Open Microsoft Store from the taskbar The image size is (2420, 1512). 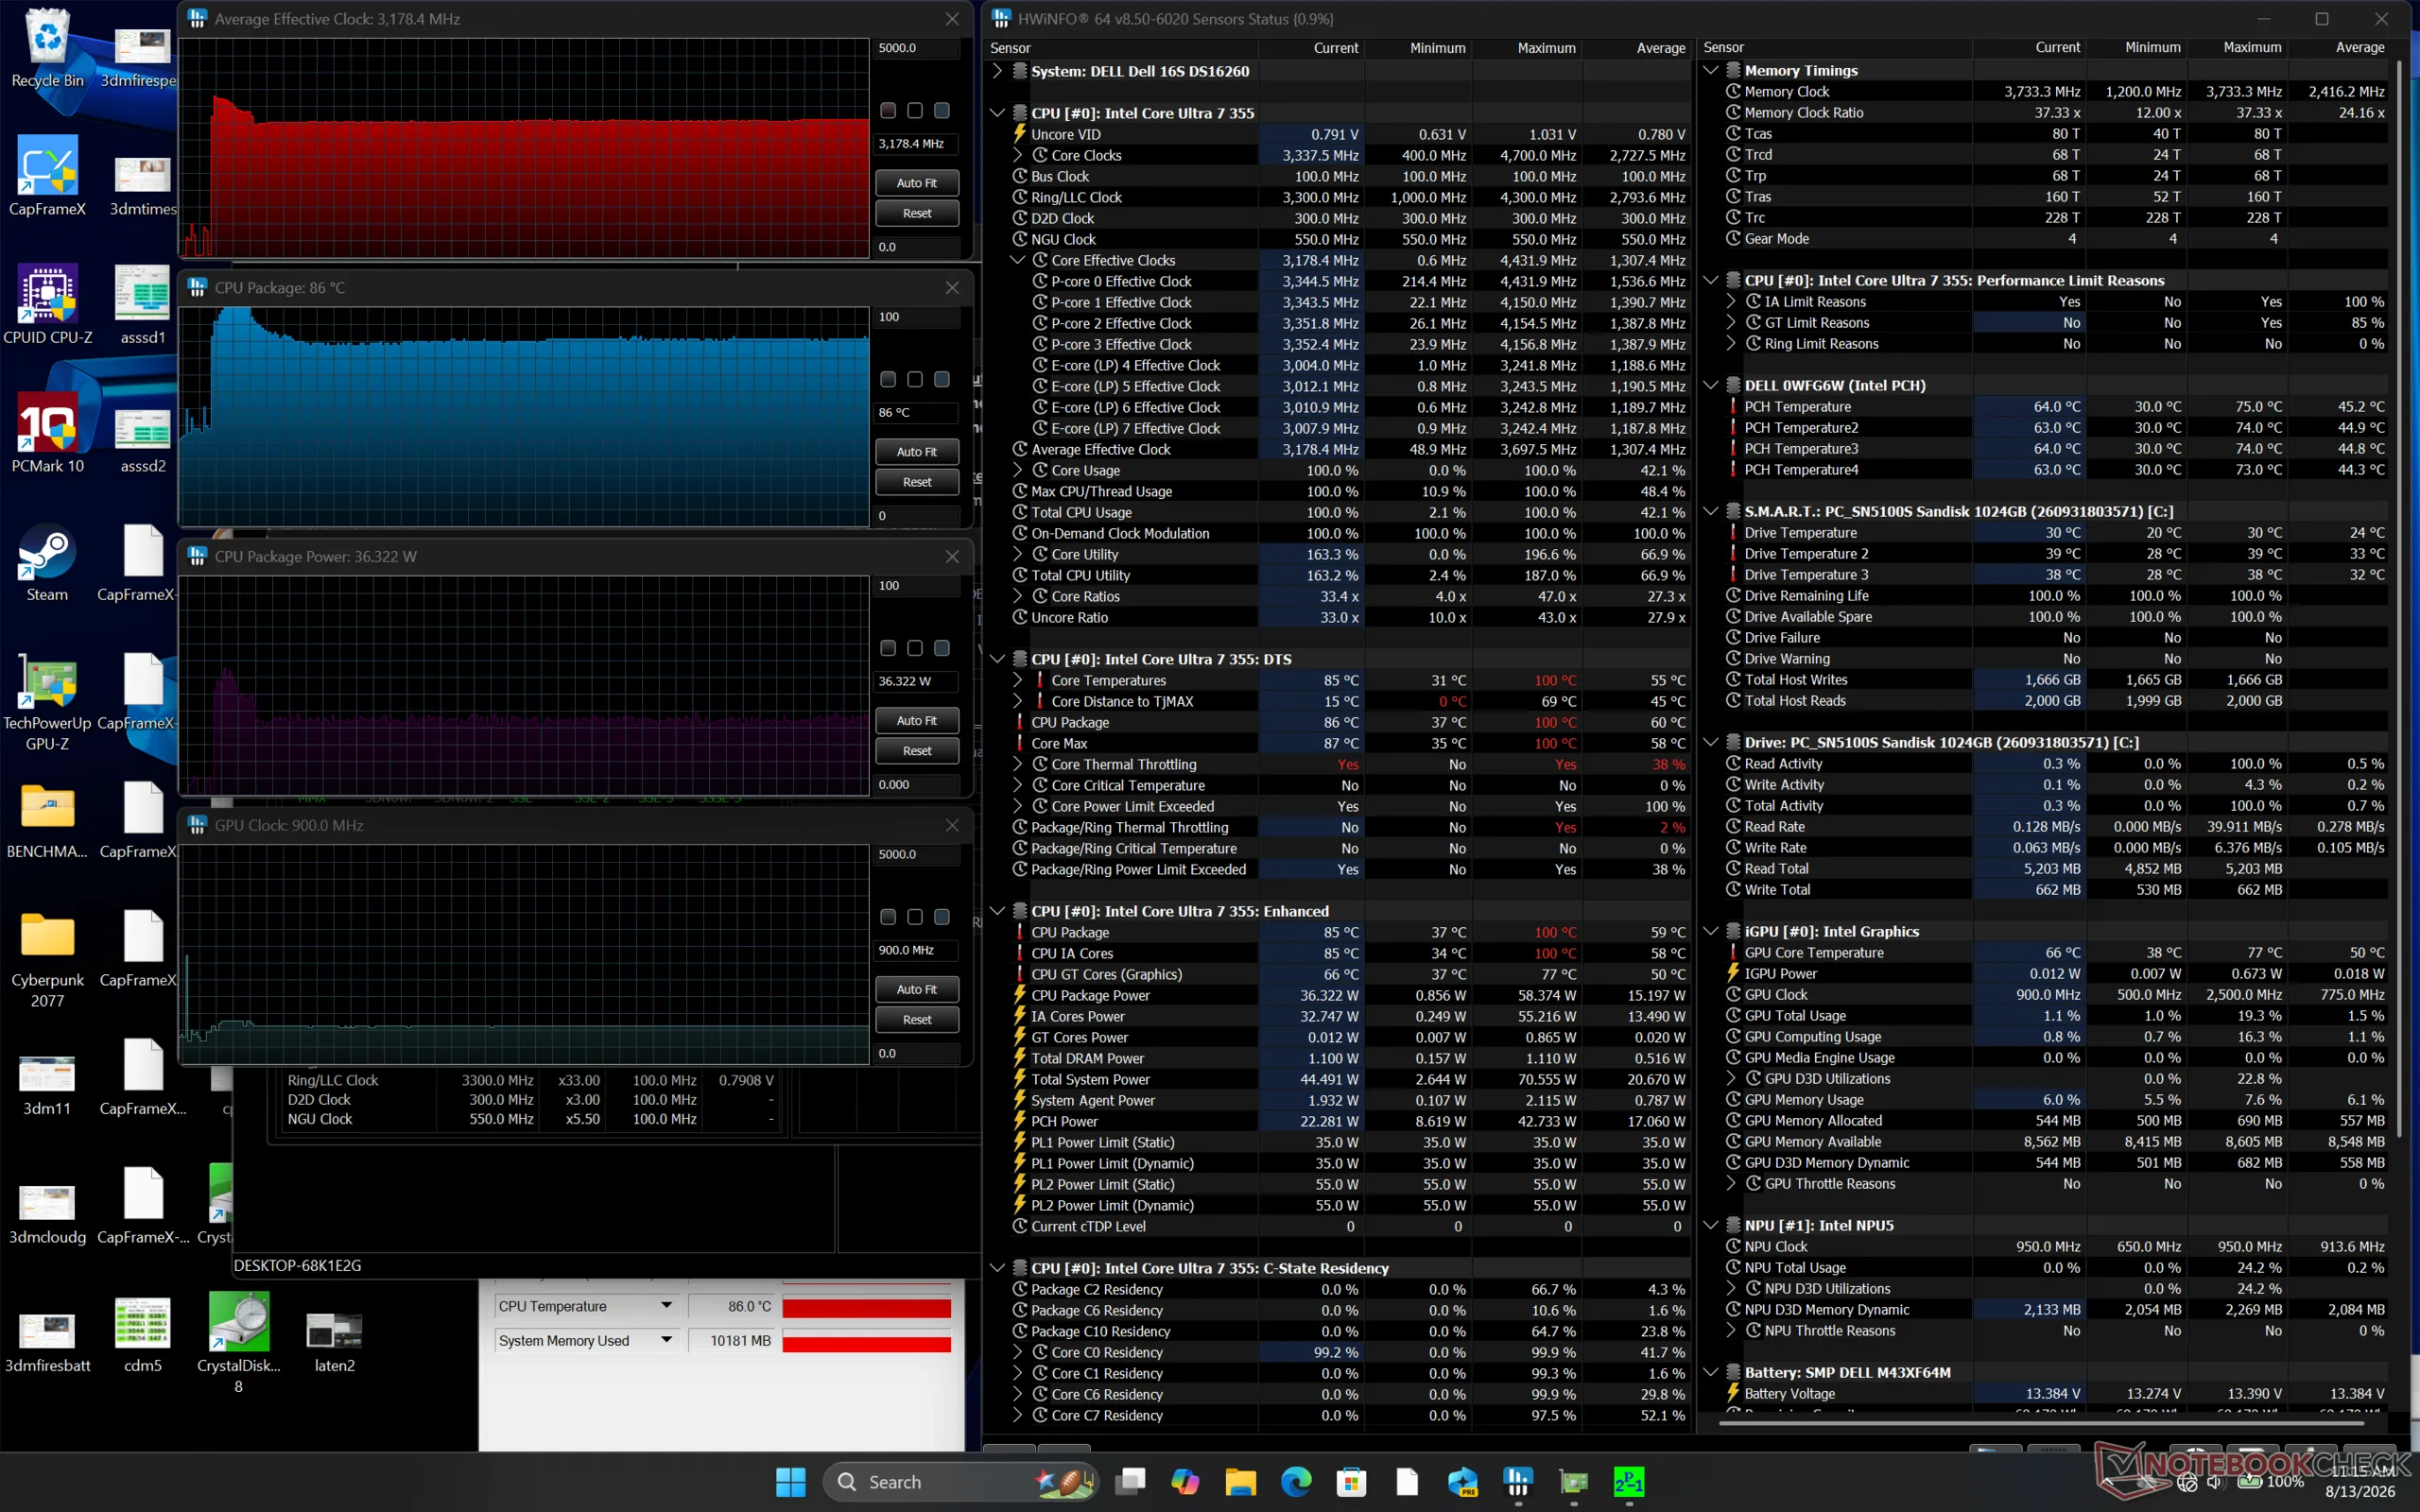point(1351,1481)
